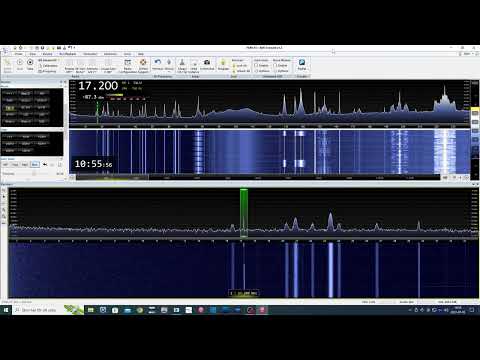The width and height of the screenshot is (480, 360).
Task: Click the camera Screenshot icon
Action: point(207,62)
